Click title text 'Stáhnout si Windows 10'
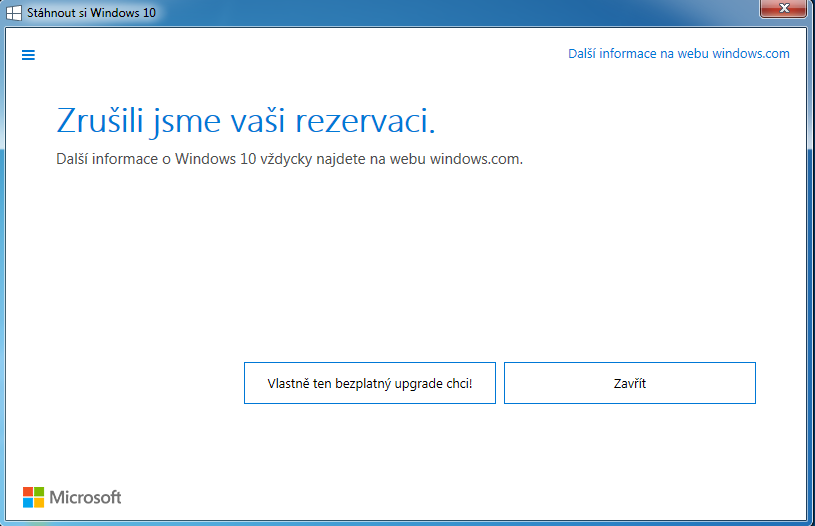 (91, 13)
